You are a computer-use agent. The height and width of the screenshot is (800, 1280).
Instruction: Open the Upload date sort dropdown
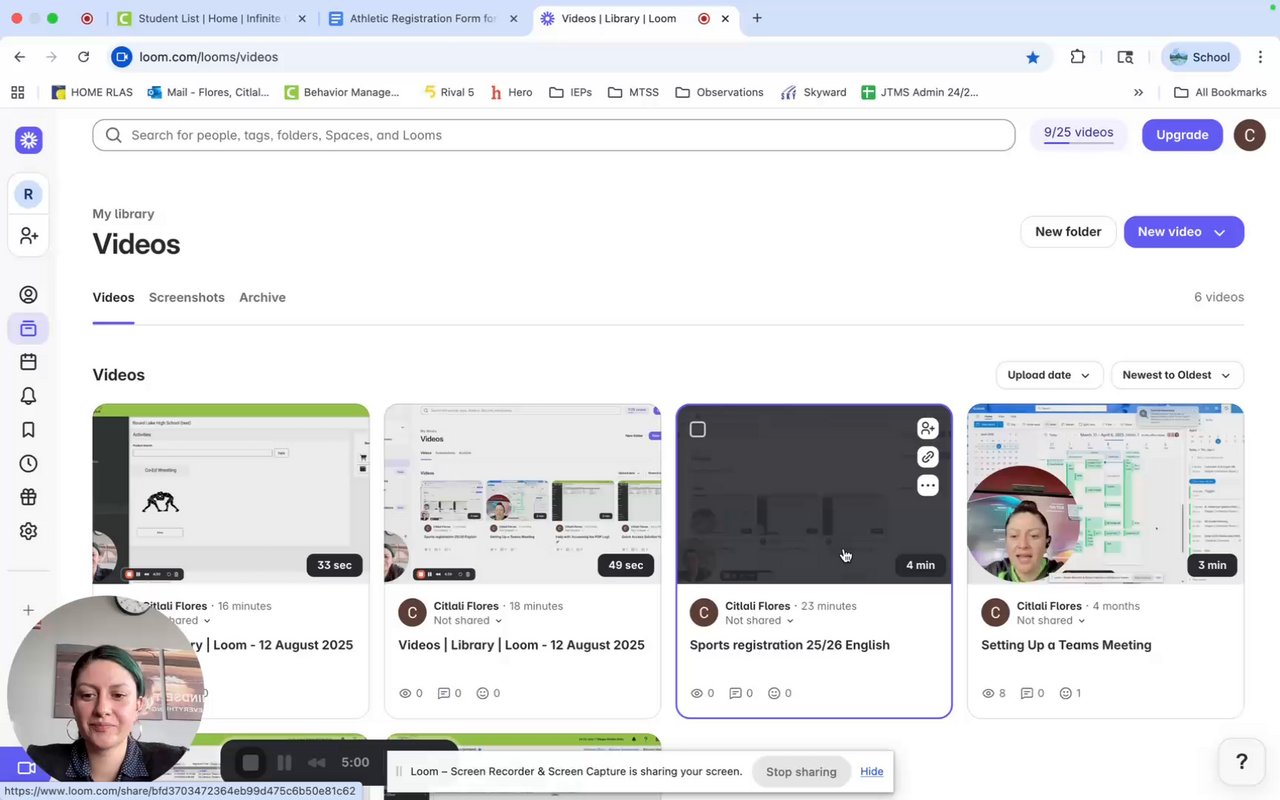click(1049, 375)
